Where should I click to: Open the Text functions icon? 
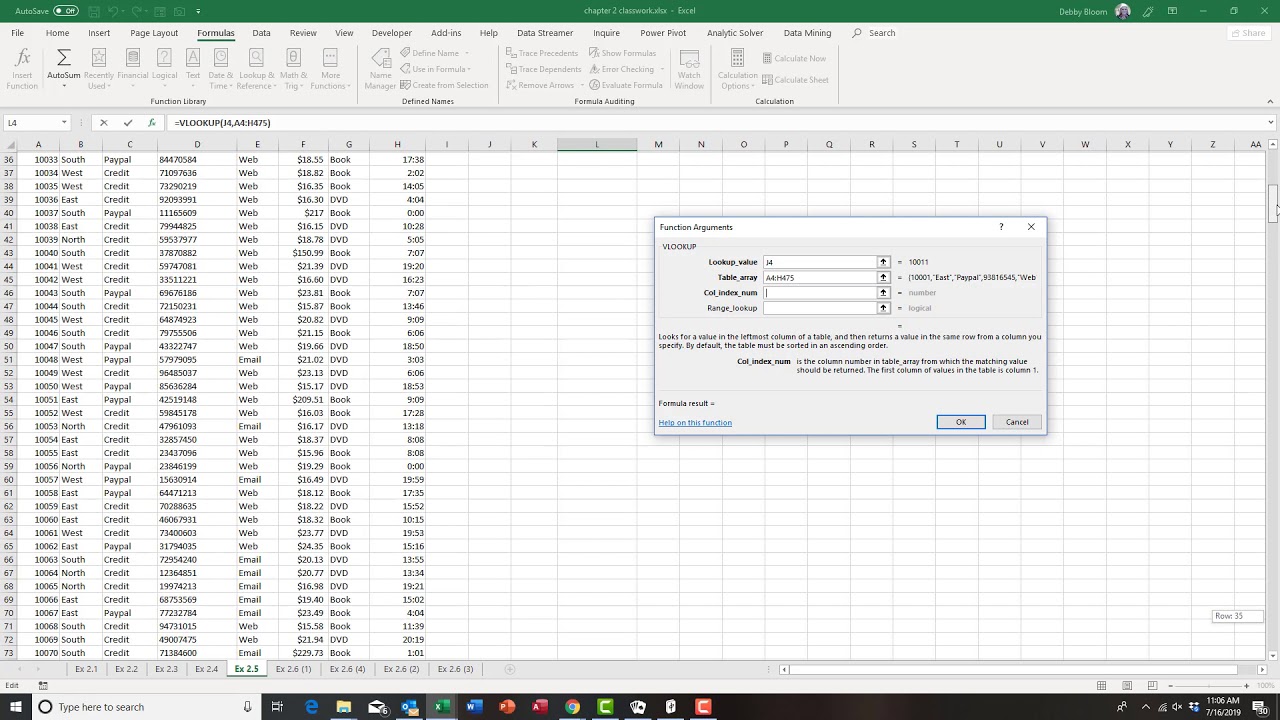coord(193,59)
